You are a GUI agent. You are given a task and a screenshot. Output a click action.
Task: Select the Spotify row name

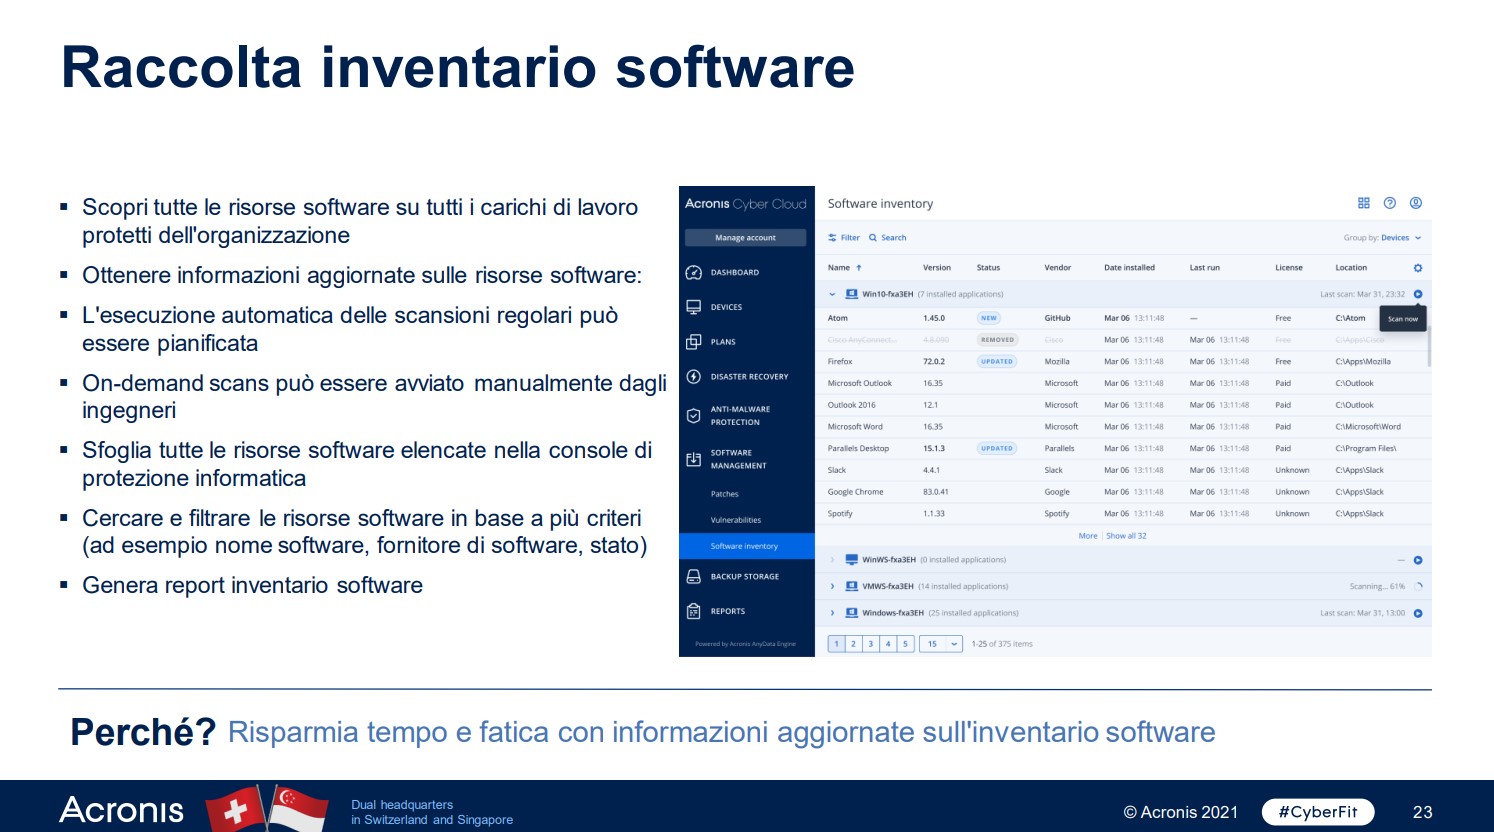point(840,514)
